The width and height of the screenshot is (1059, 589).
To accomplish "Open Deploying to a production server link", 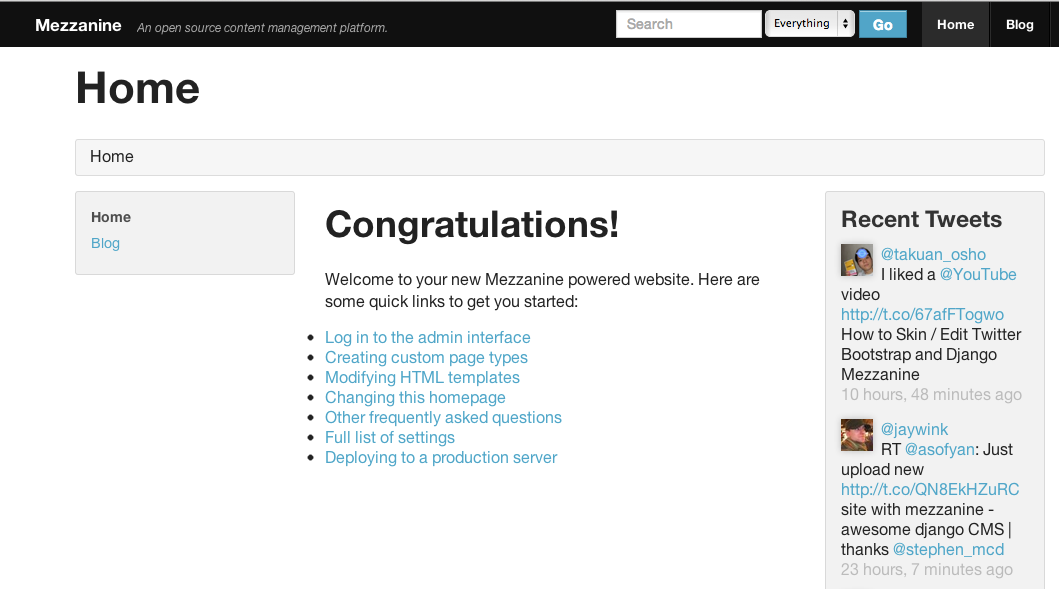I will click(x=440, y=458).
